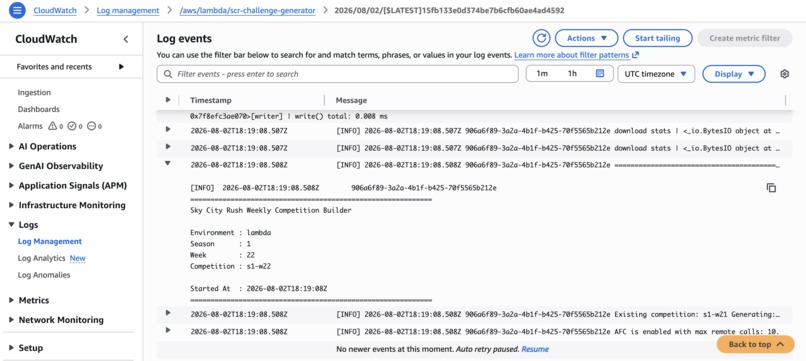The height and width of the screenshot is (361, 806).
Task: Go to Log management breadcrumb link
Action: [128, 10]
